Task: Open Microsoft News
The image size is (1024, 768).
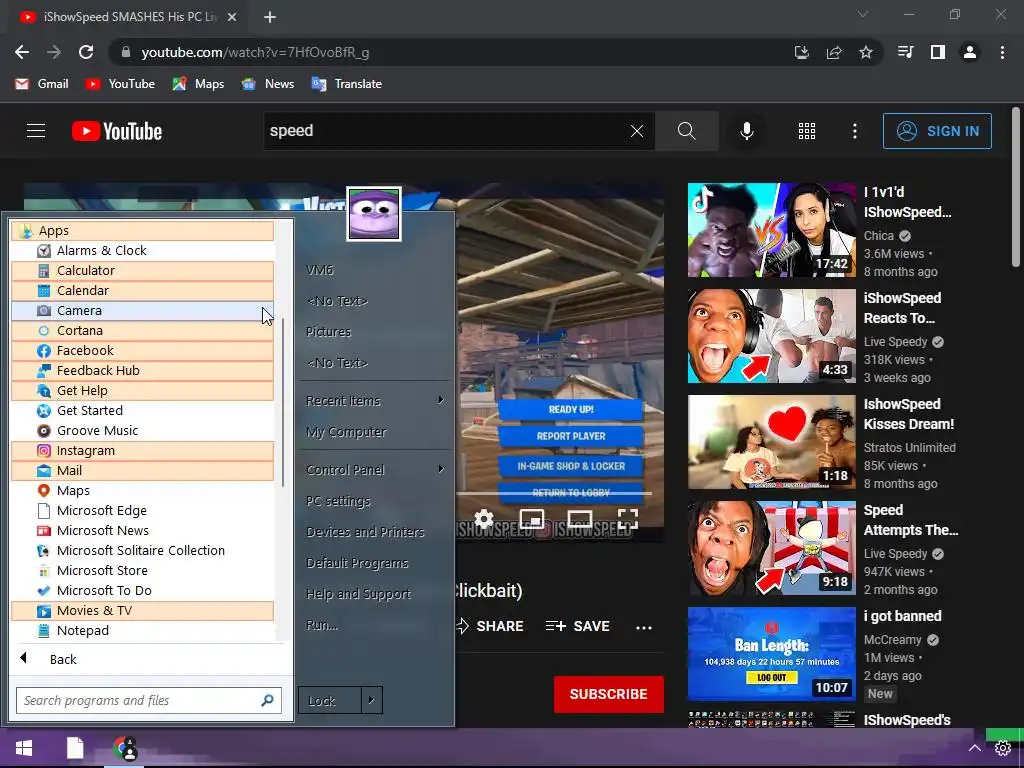Action: (142, 530)
